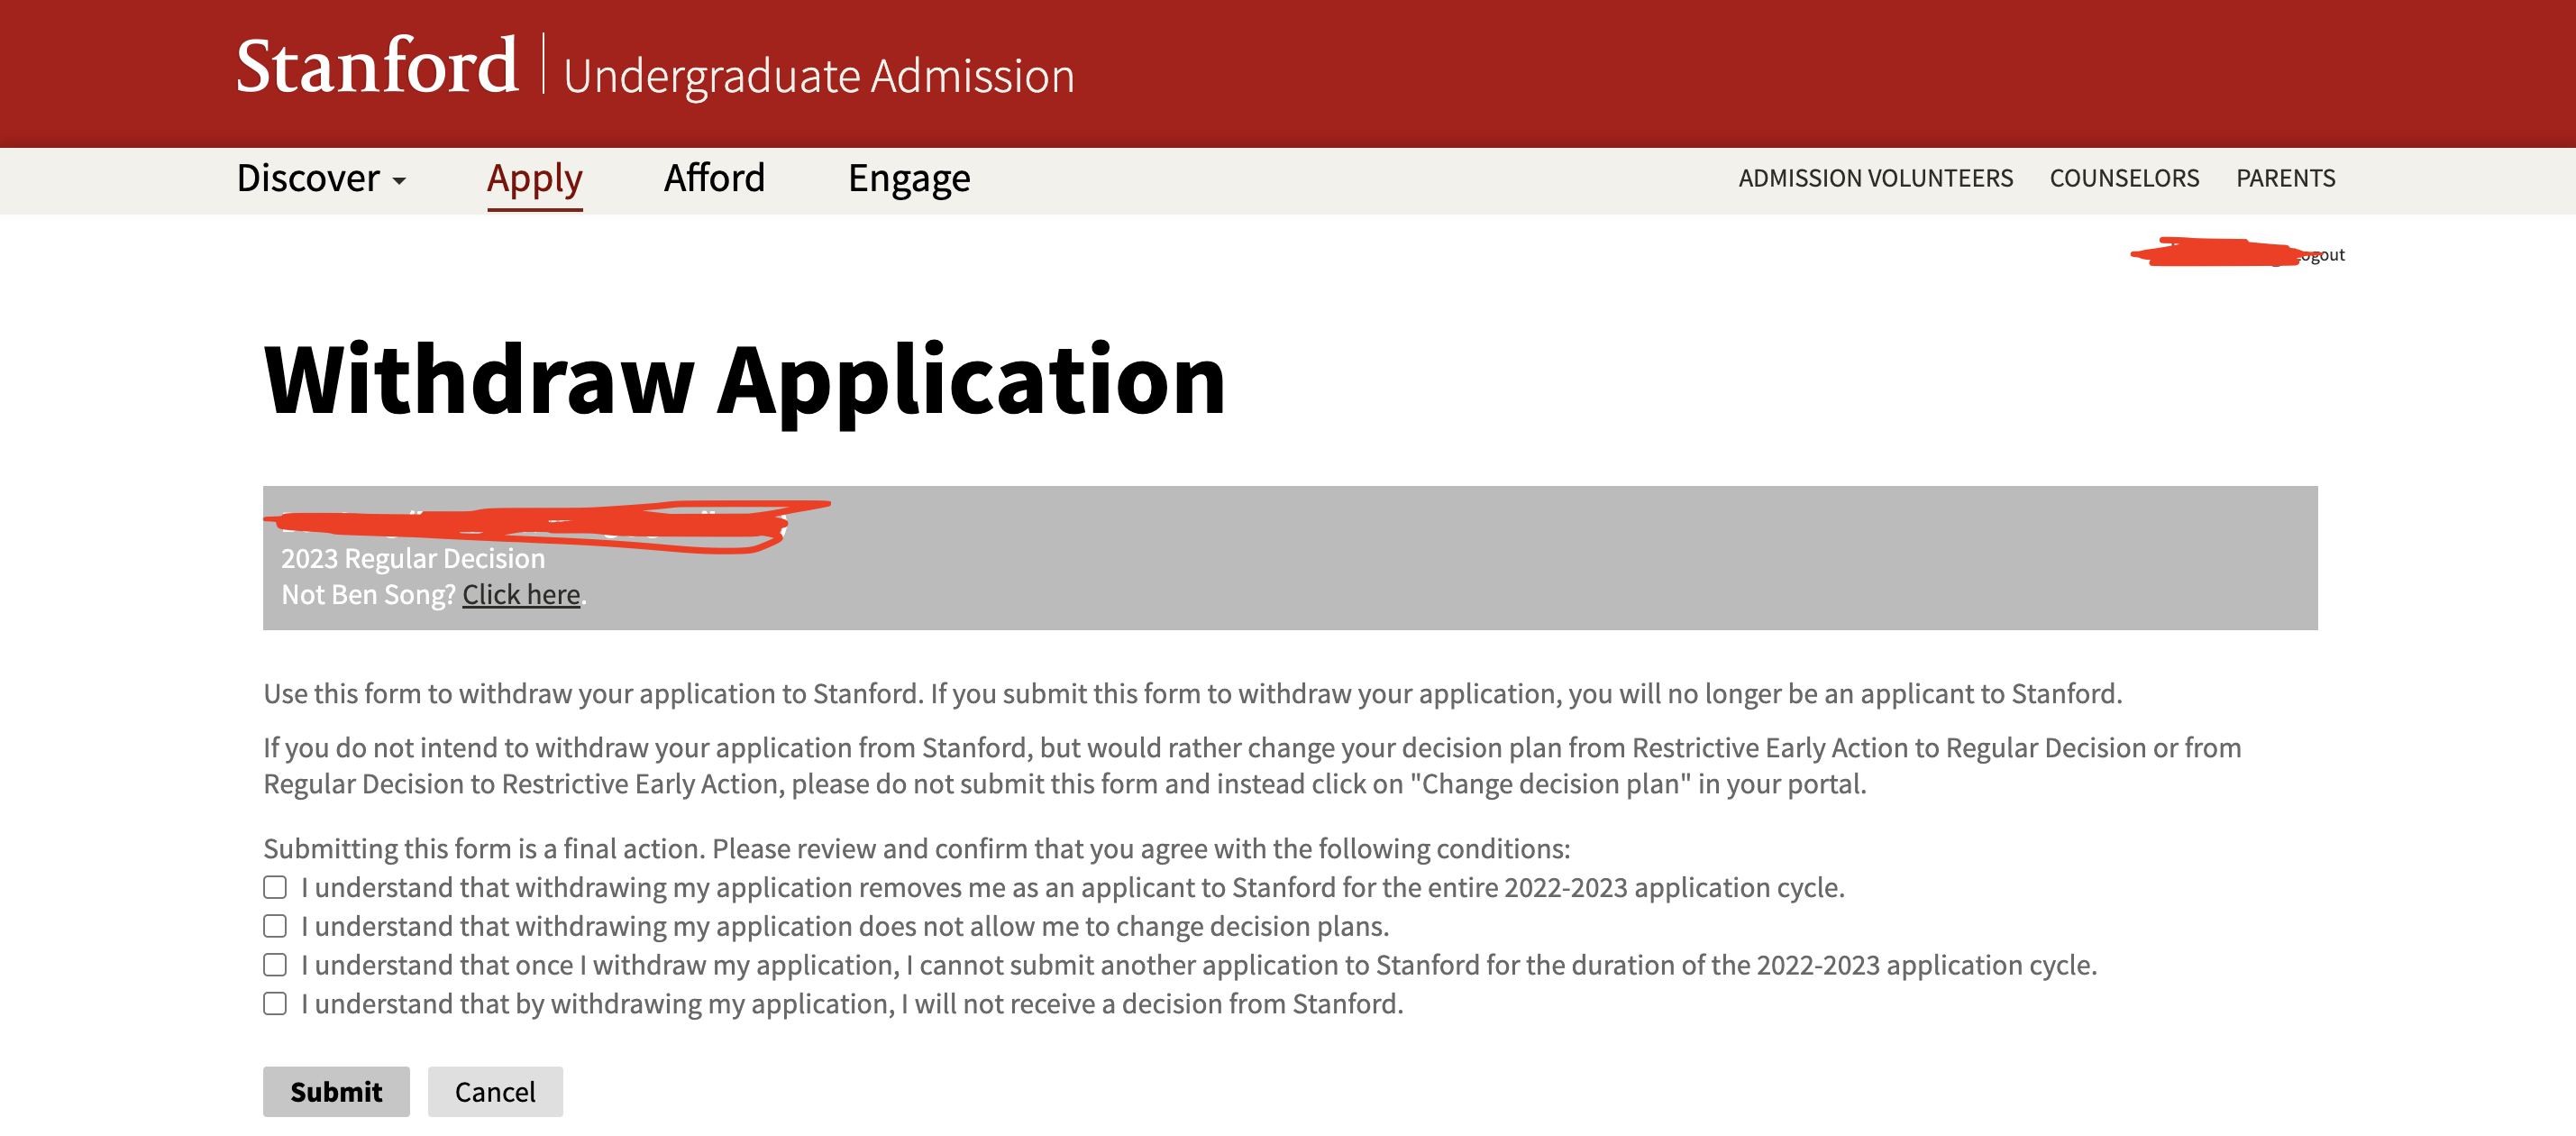Visit the Admission Volunteers link
2576x1136 pixels.
pyautogui.click(x=1875, y=178)
